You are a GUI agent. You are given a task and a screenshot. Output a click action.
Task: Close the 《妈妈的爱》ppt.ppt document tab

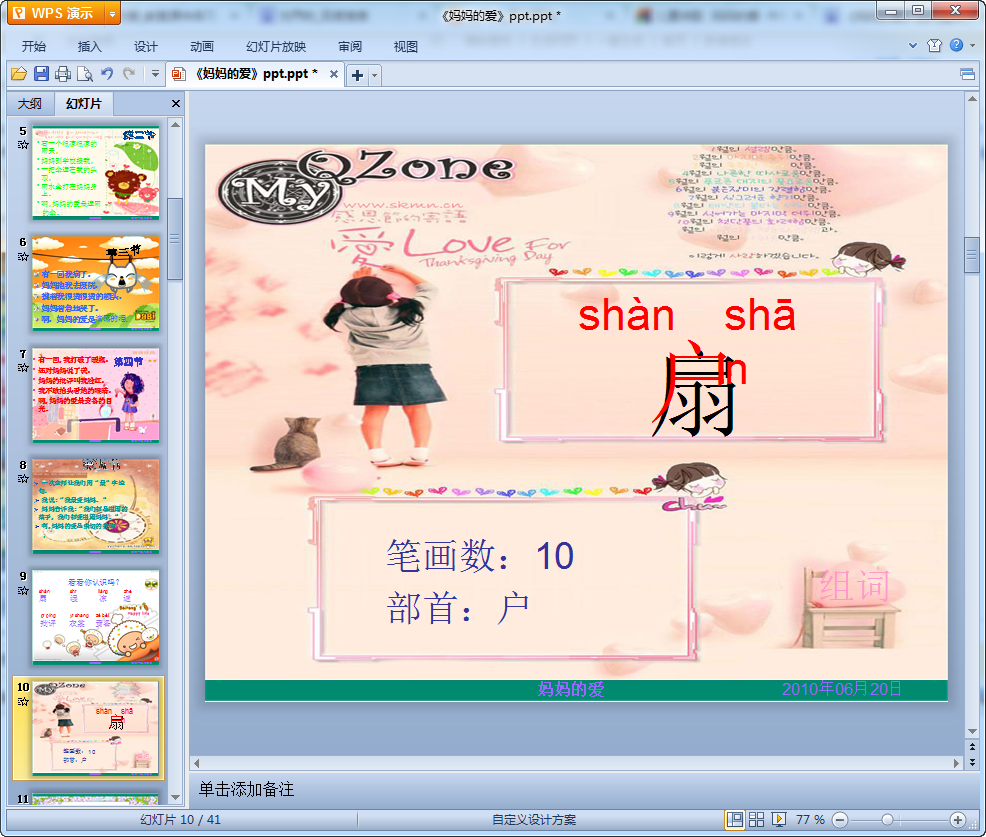pyautogui.click(x=334, y=74)
